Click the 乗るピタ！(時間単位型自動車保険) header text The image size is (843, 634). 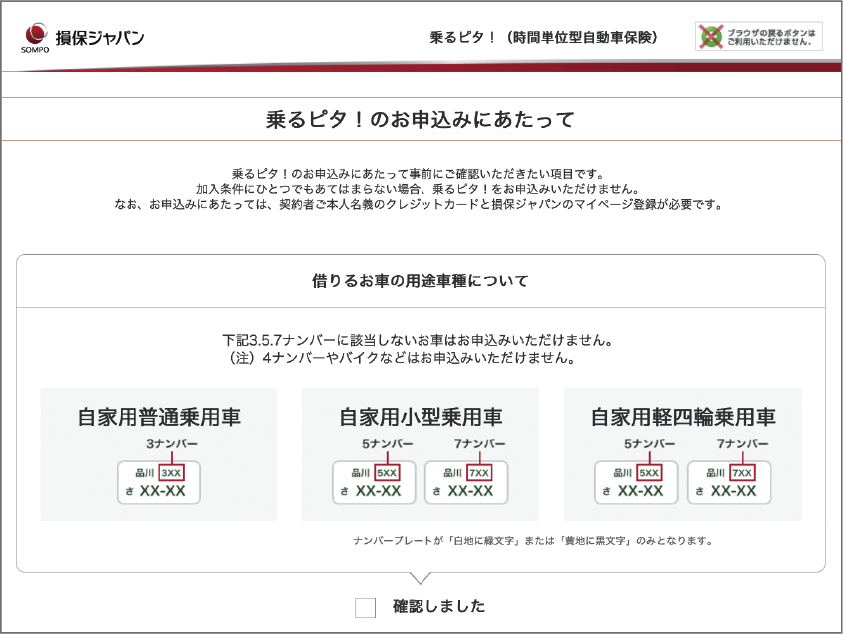point(543,37)
